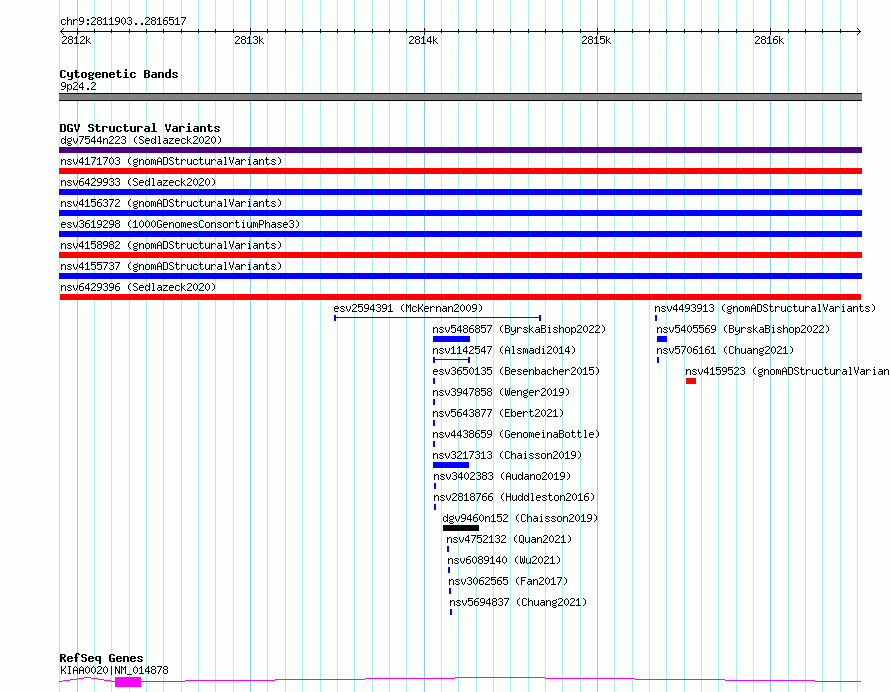Screen dimensions: 890x692
Task: Click nsv6089140 (Wu2021) label
Action: point(504,560)
